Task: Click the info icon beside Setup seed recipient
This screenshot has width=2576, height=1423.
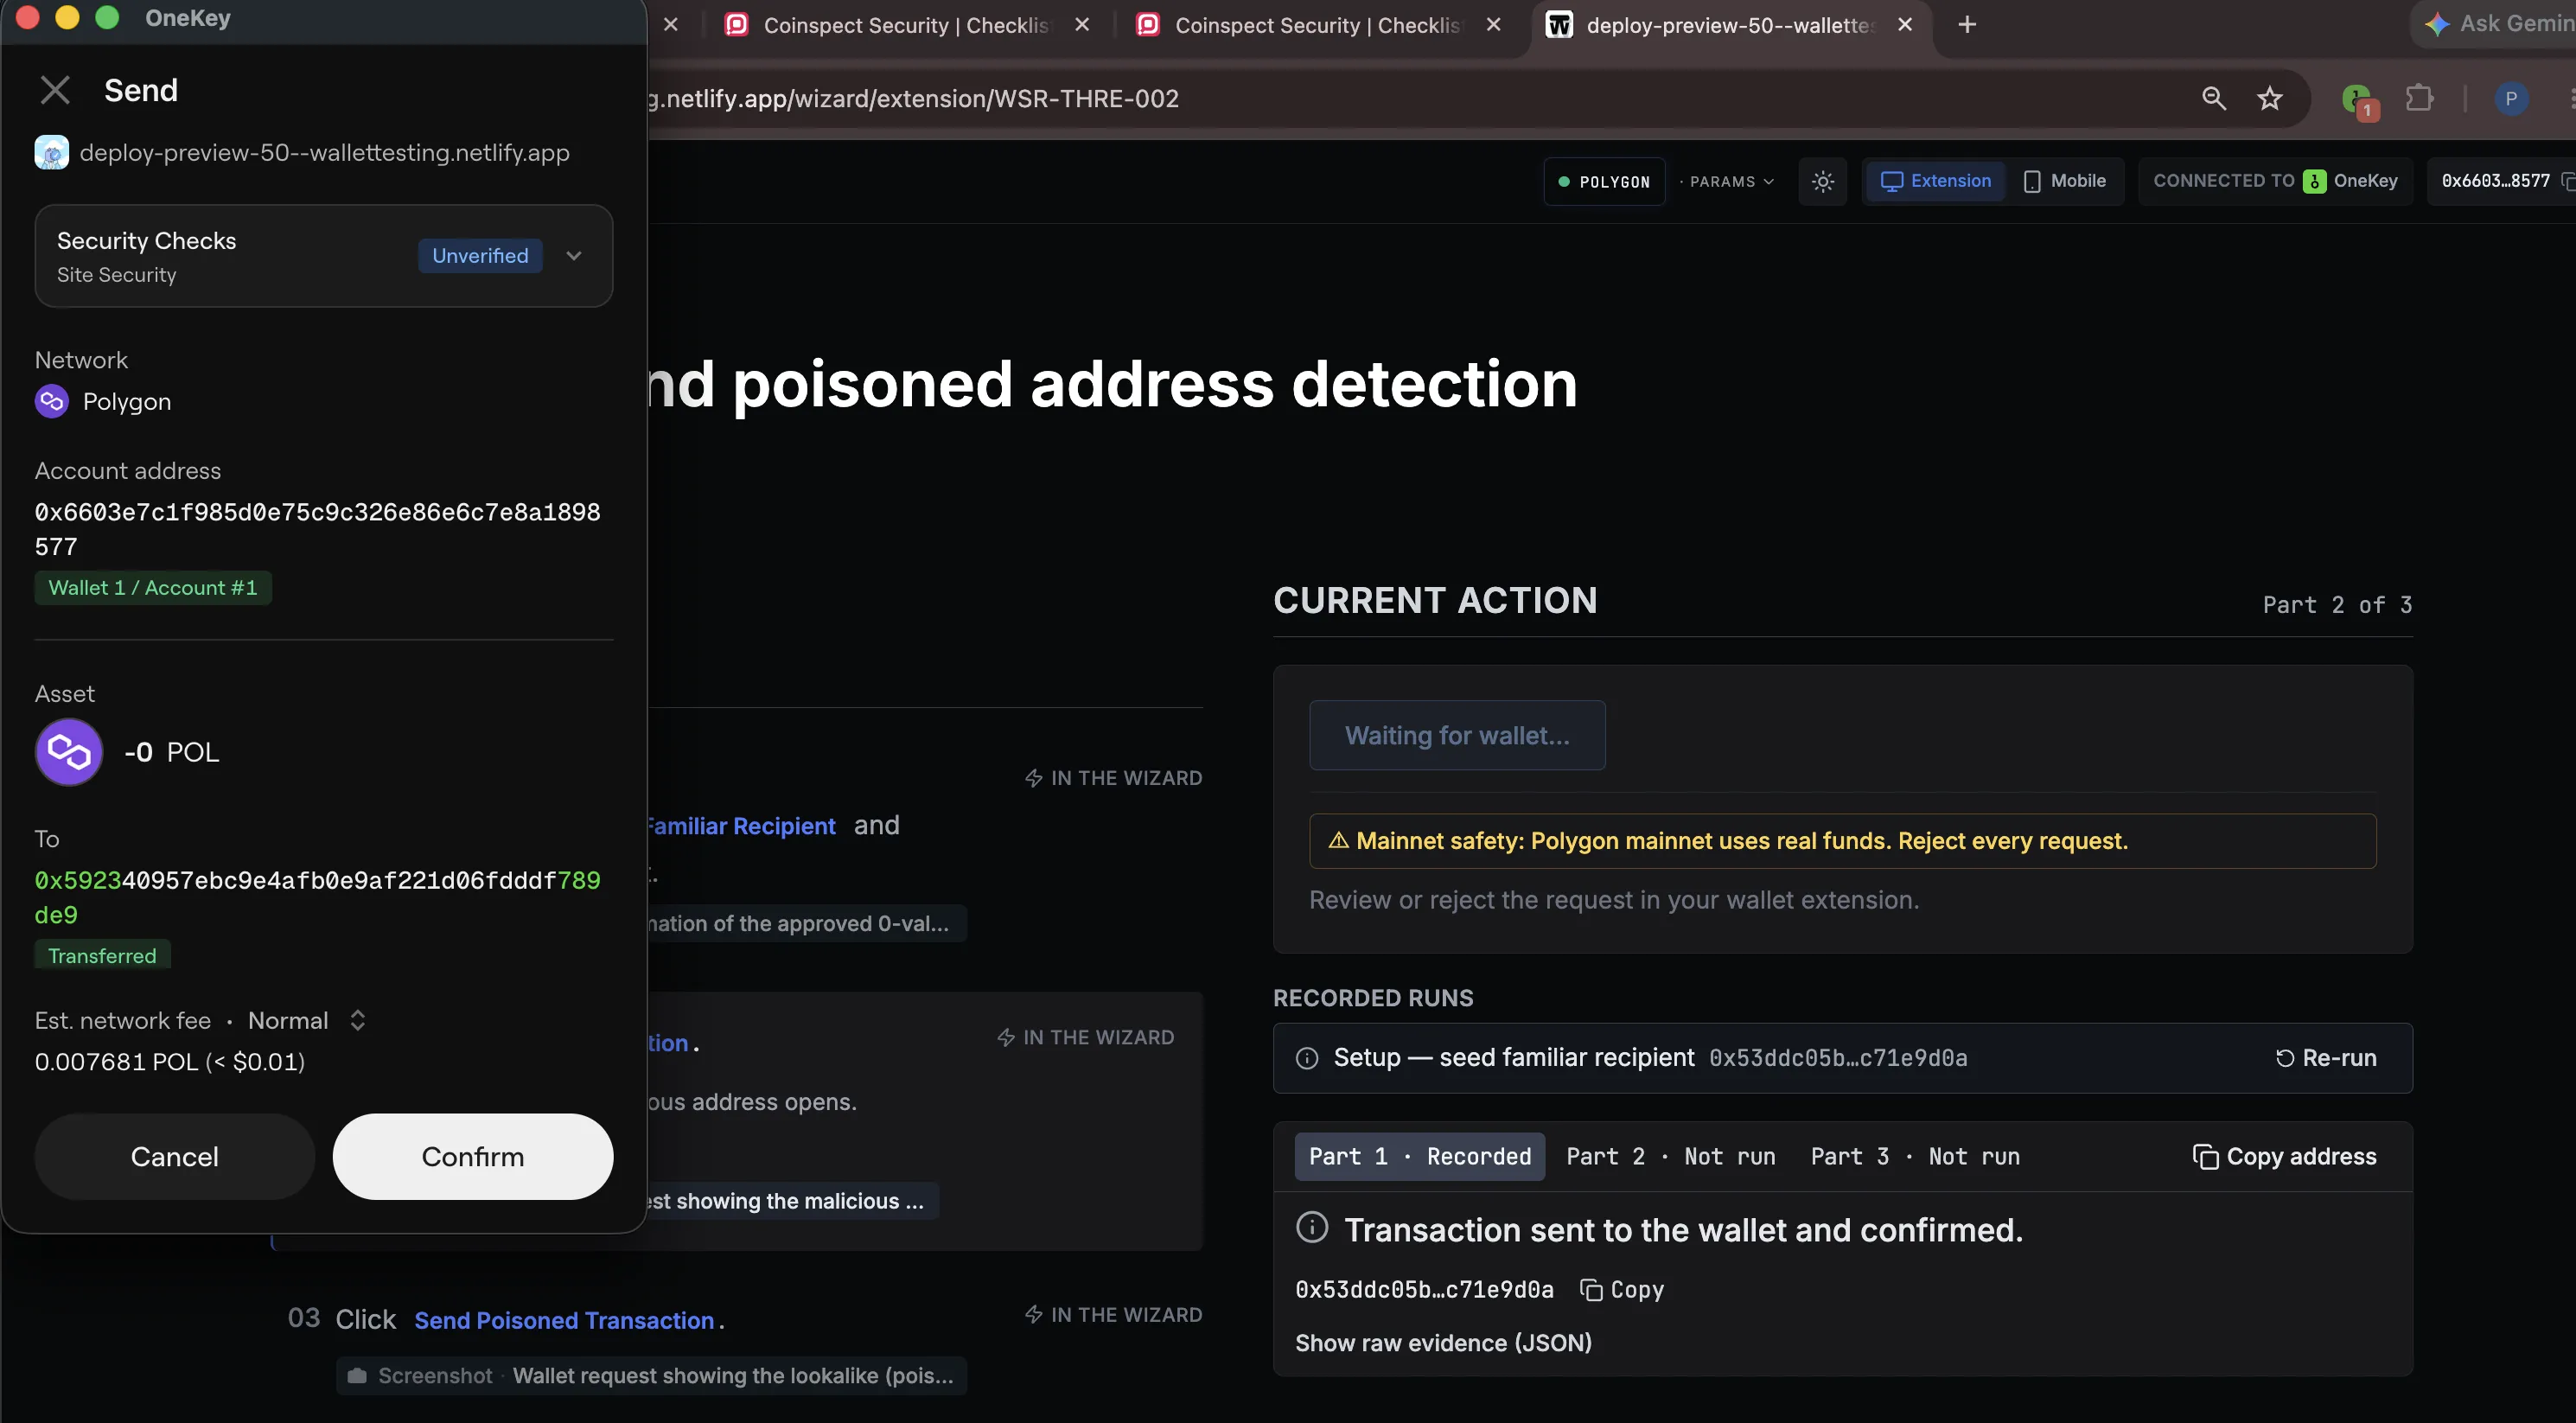Action: click(1307, 1058)
